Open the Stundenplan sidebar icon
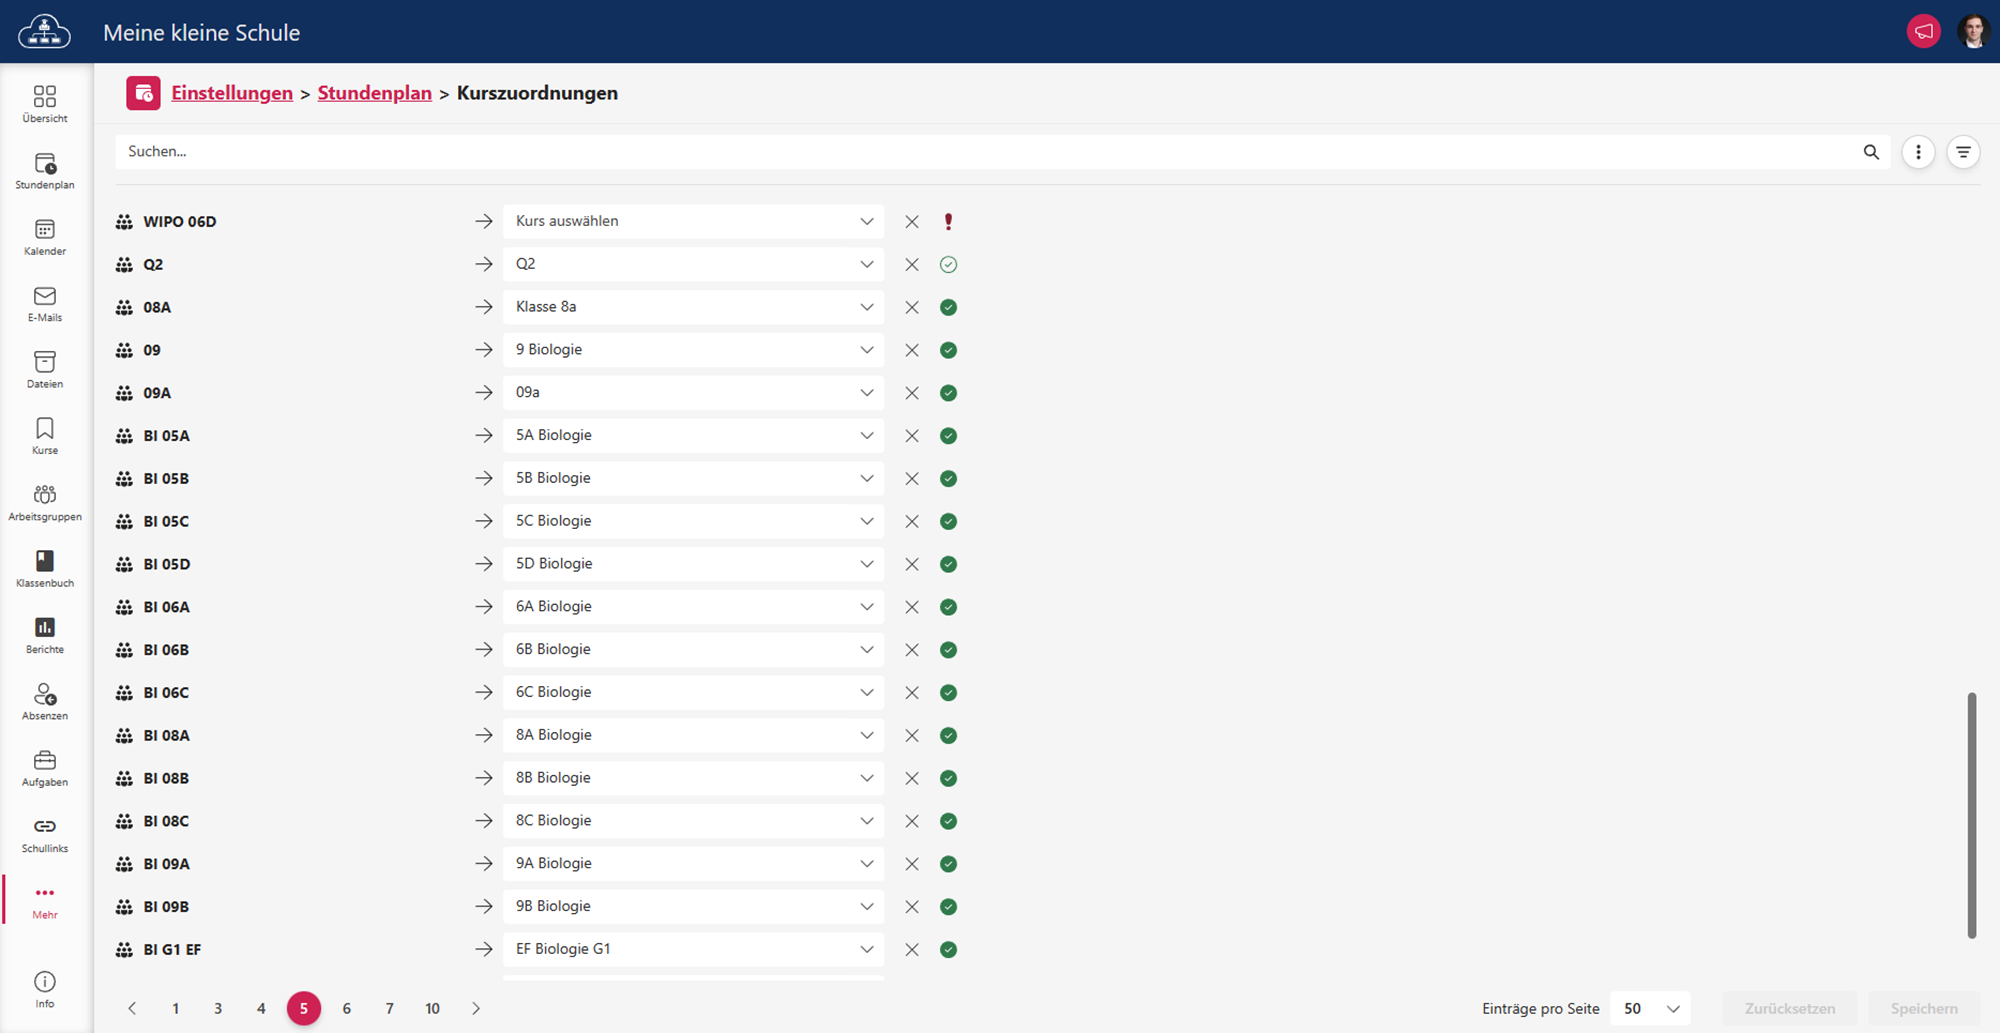 click(45, 170)
